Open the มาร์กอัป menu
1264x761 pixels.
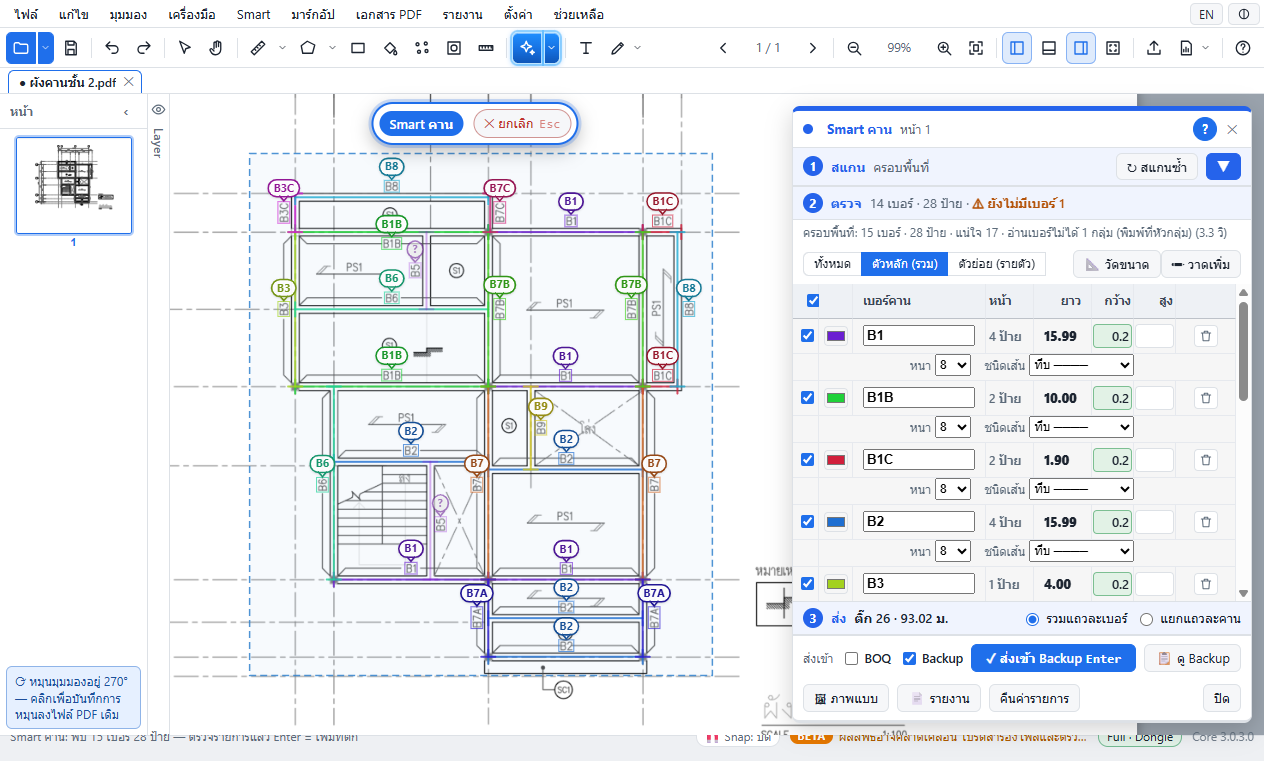coord(313,15)
